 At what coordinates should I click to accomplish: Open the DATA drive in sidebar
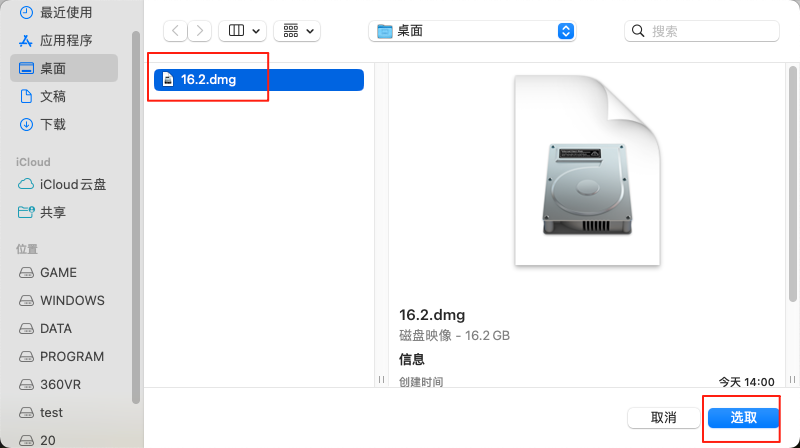tap(56, 329)
